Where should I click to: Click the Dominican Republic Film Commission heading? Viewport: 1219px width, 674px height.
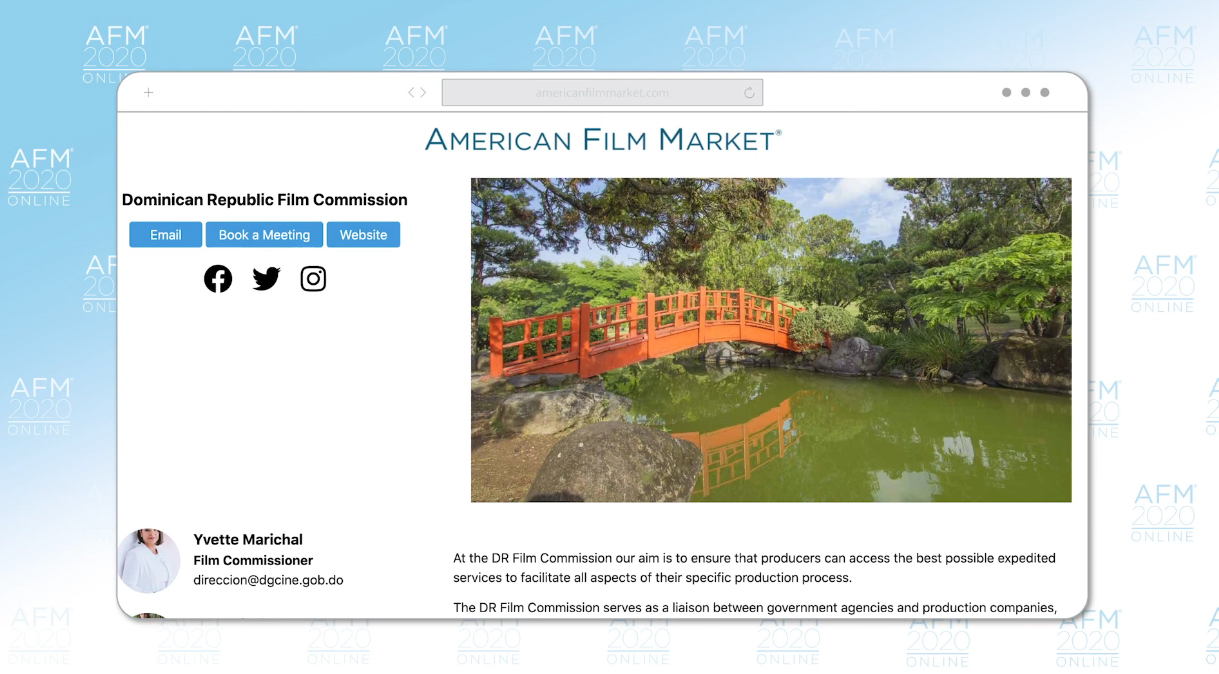click(x=264, y=200)
